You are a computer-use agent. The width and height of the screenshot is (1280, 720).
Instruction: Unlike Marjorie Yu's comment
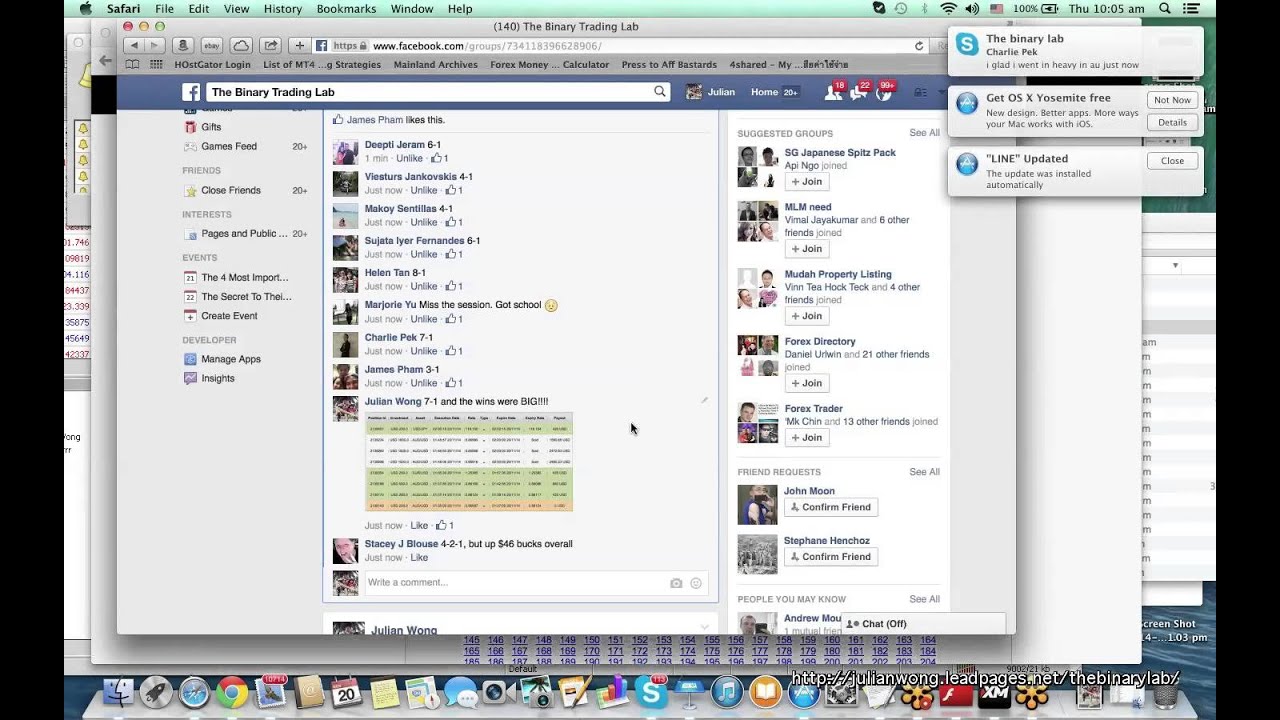424,319
